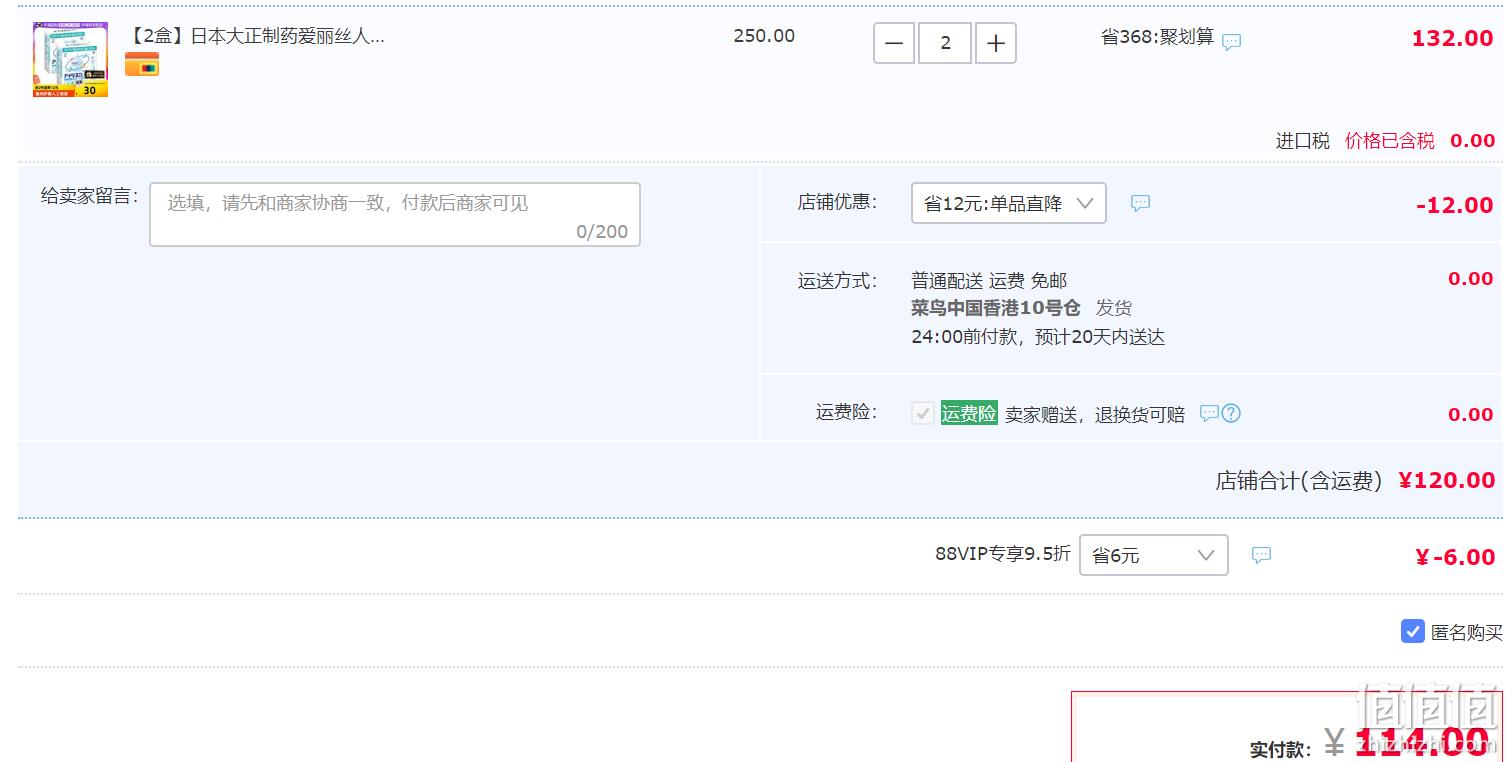Click the 菜鸟中国香港10号仓 warehouse text
Viewport: 1506px width, 762px height.
pos(996,308)
